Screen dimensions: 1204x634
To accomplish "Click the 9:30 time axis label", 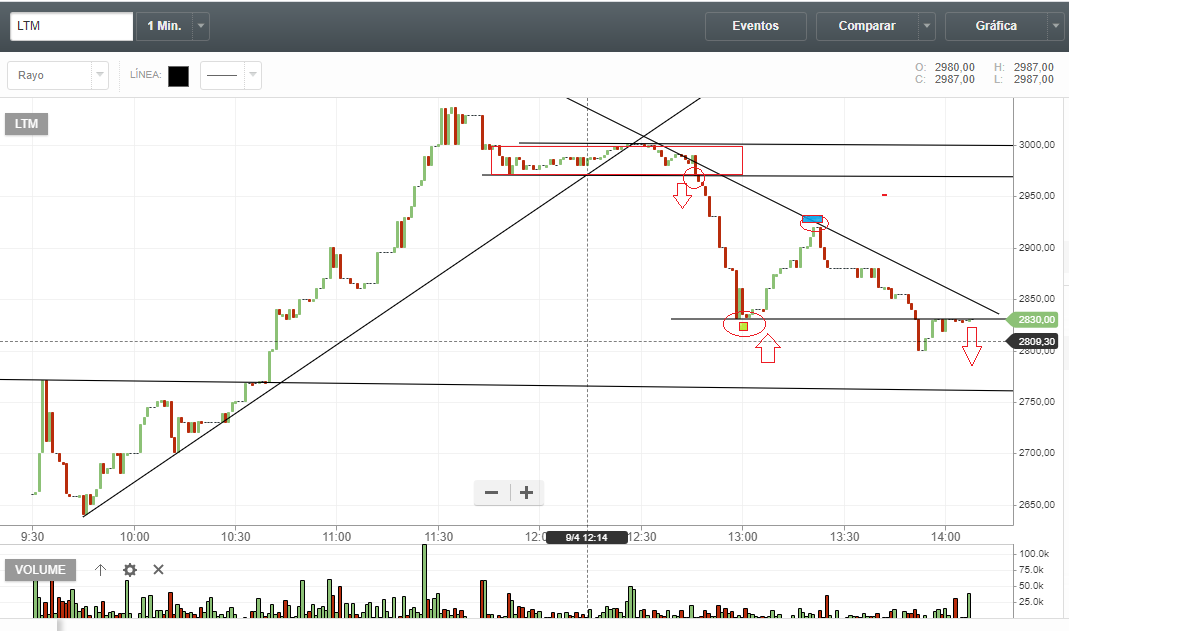I will 33,537.
